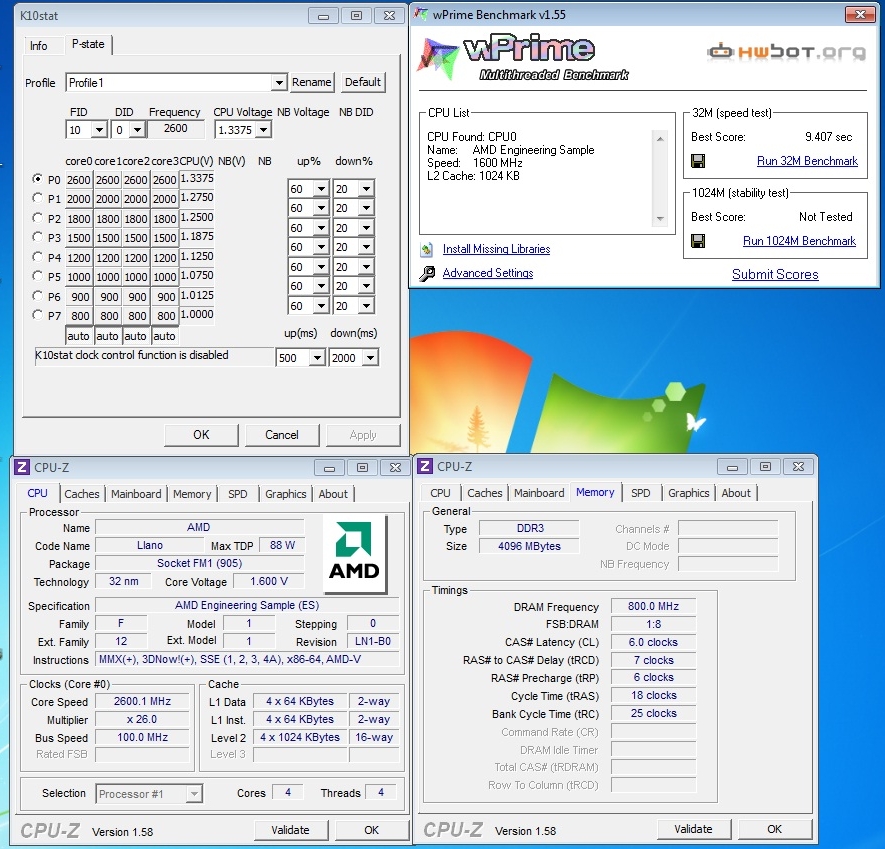Maximize the K10stat window
The width and height of the screenshot is (885, 849).
(x=356, y=16)
